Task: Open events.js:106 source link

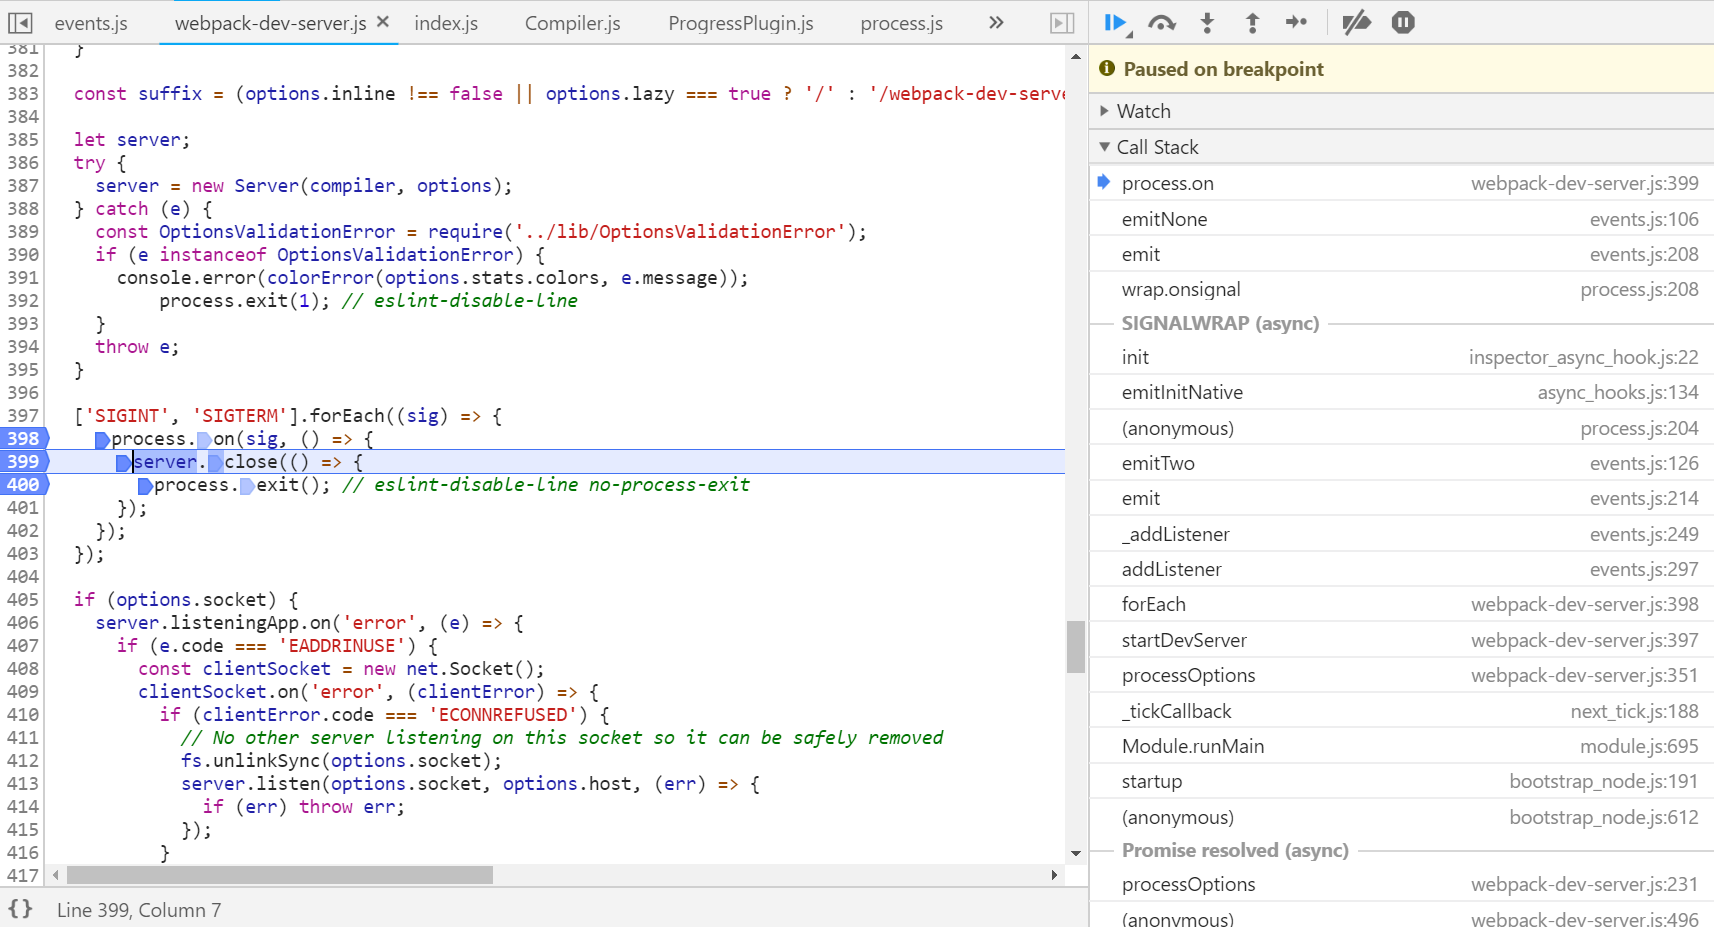Action: [x=1644, y=219]
